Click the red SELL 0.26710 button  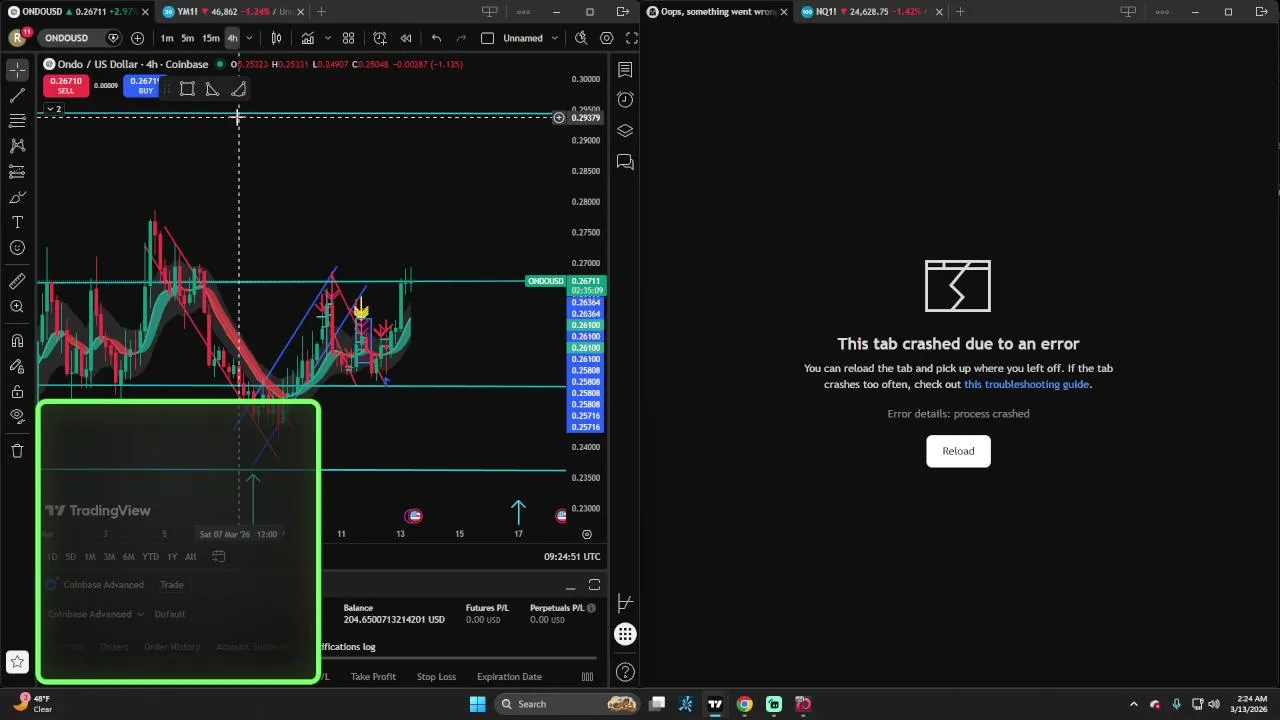[66, 85]
